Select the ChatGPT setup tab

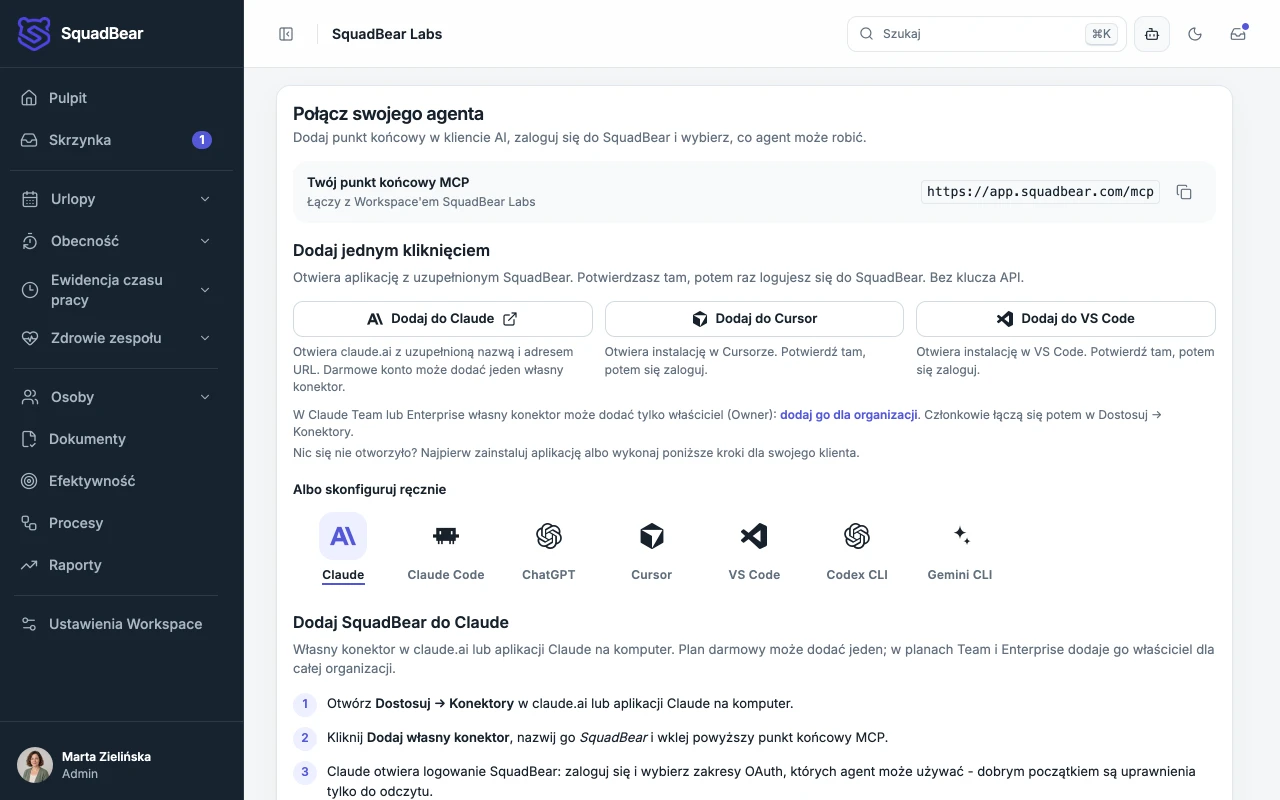pos(549,548)
